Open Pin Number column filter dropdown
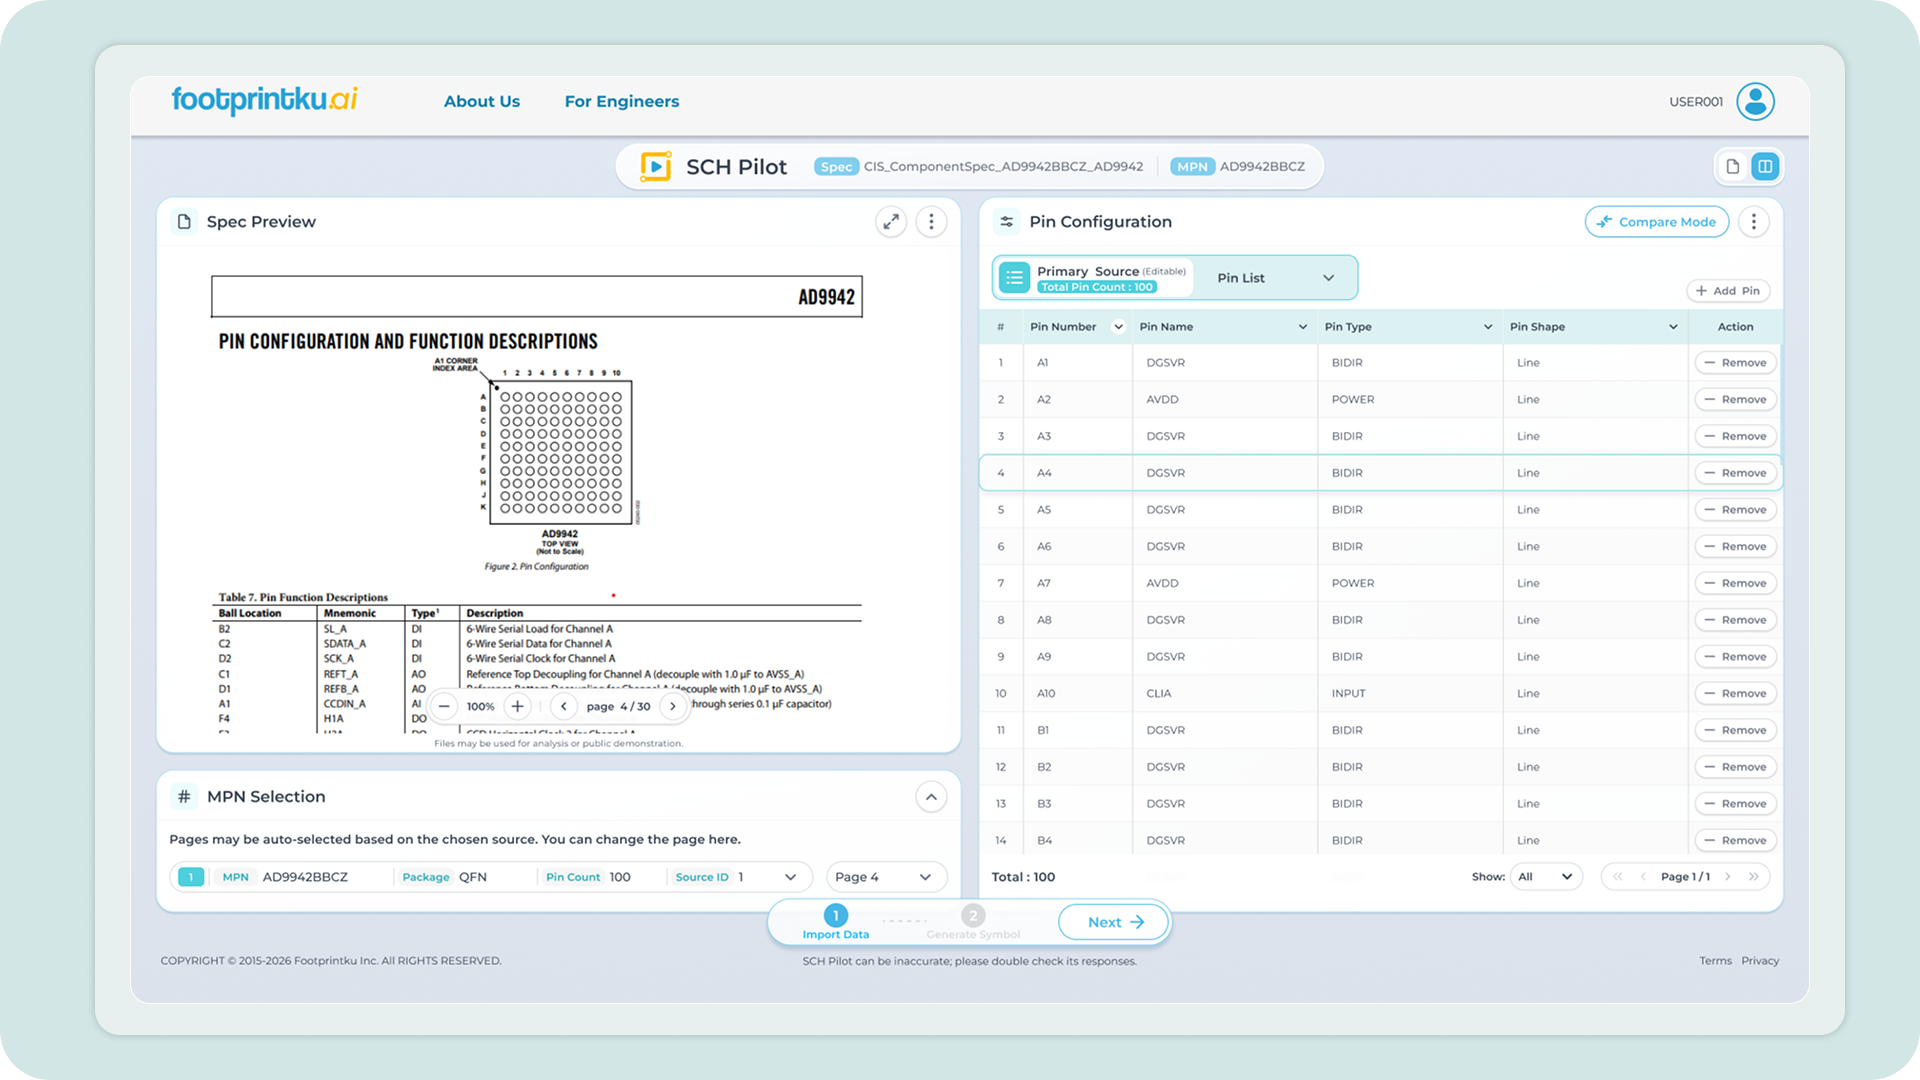 coord(1118,327)
